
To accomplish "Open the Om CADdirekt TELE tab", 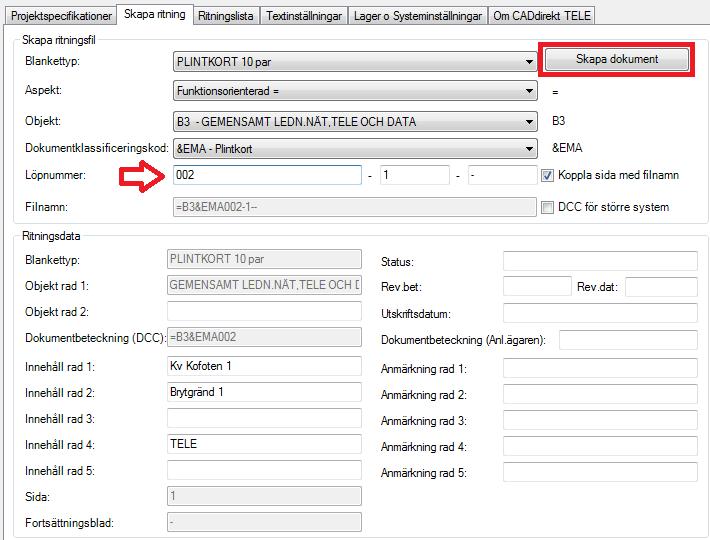I will tap(542, 16).
